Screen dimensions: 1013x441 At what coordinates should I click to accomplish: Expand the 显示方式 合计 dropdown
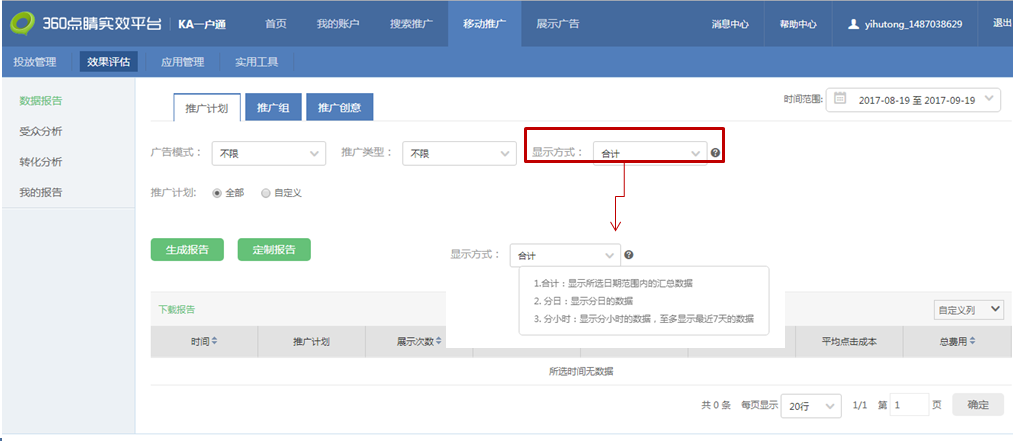tap(649, 153)
